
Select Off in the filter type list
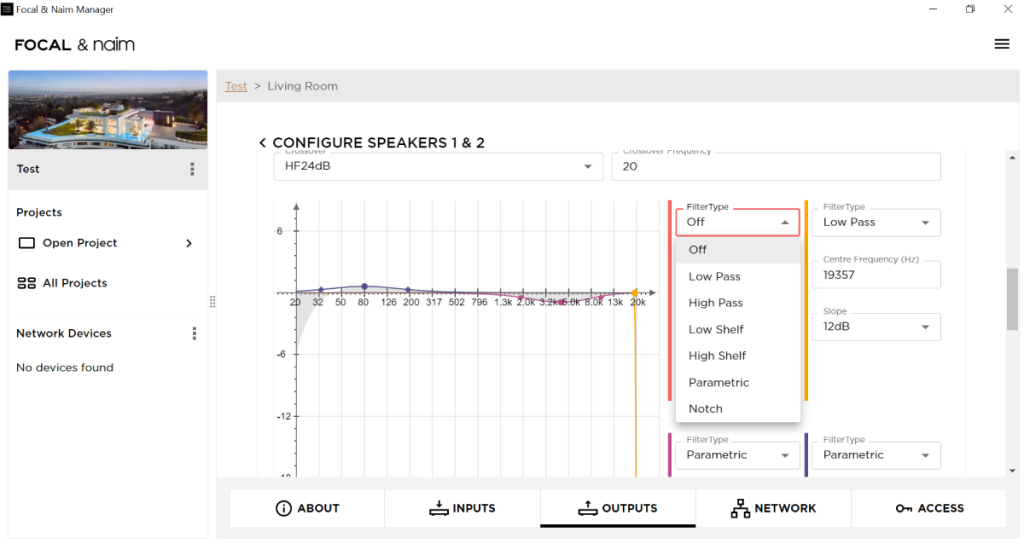pyautogui.click(x=738, y=249)
